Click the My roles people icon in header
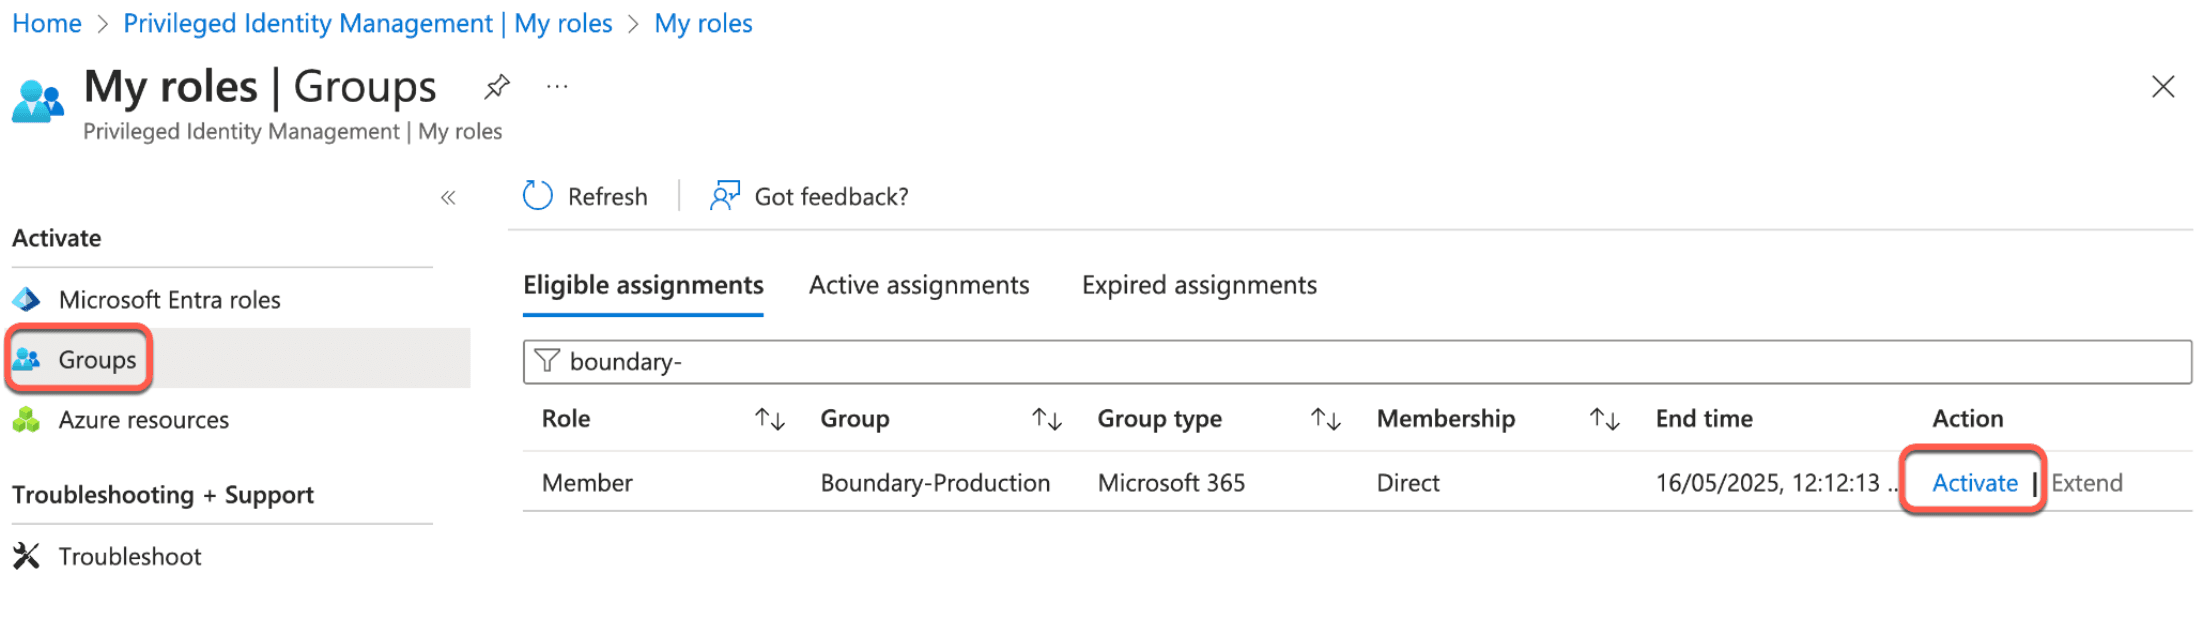The width and height of the screenshot is (2208, 618). point(38,101)
